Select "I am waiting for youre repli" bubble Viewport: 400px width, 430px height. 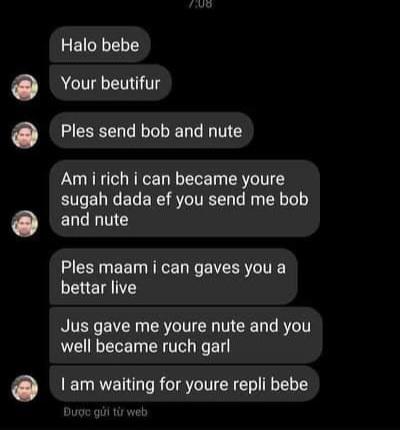184,384
